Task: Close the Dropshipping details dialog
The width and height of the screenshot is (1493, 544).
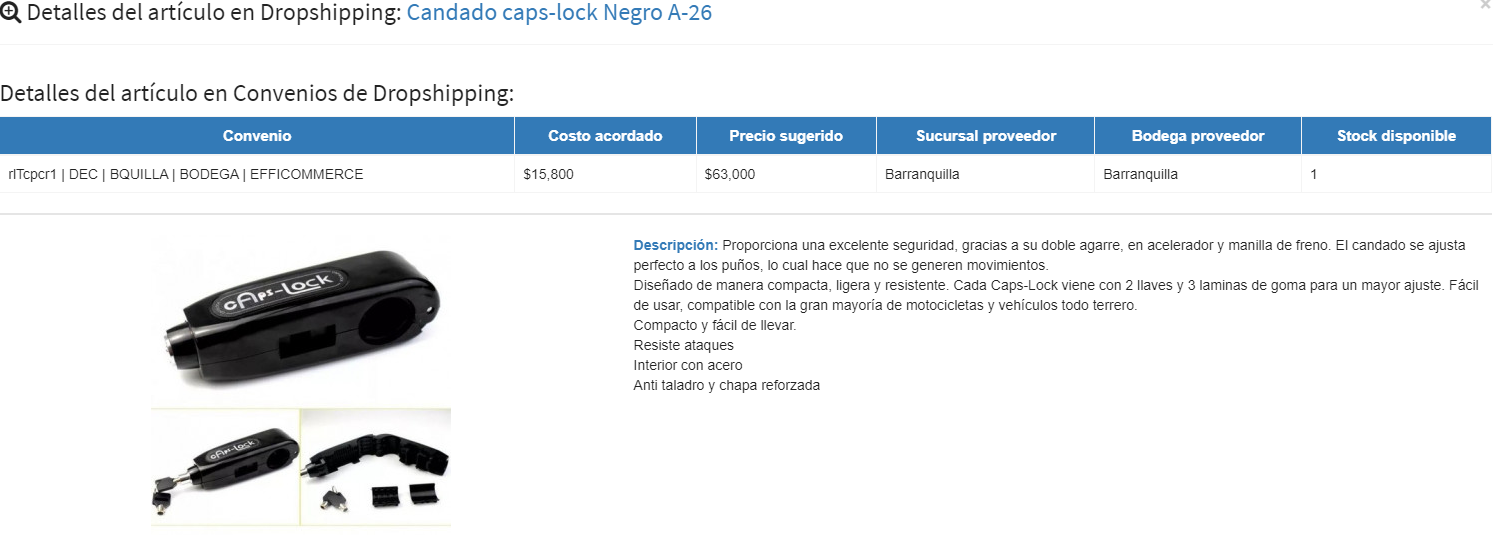Action: [1484, 6]
